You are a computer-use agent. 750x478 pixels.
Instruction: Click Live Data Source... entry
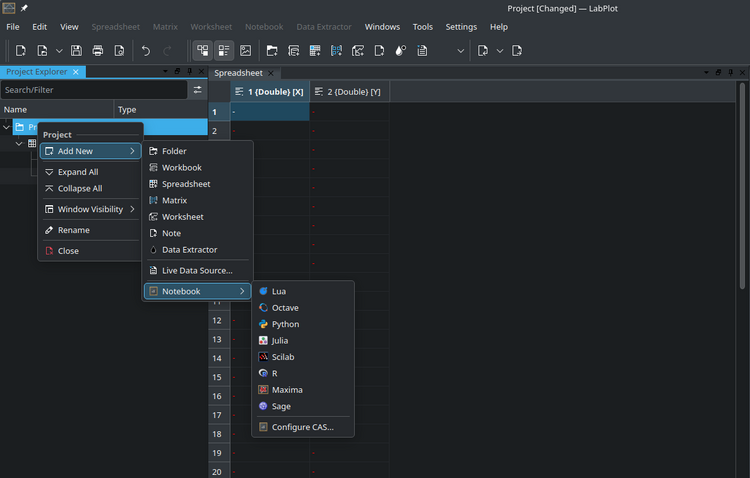197,270
